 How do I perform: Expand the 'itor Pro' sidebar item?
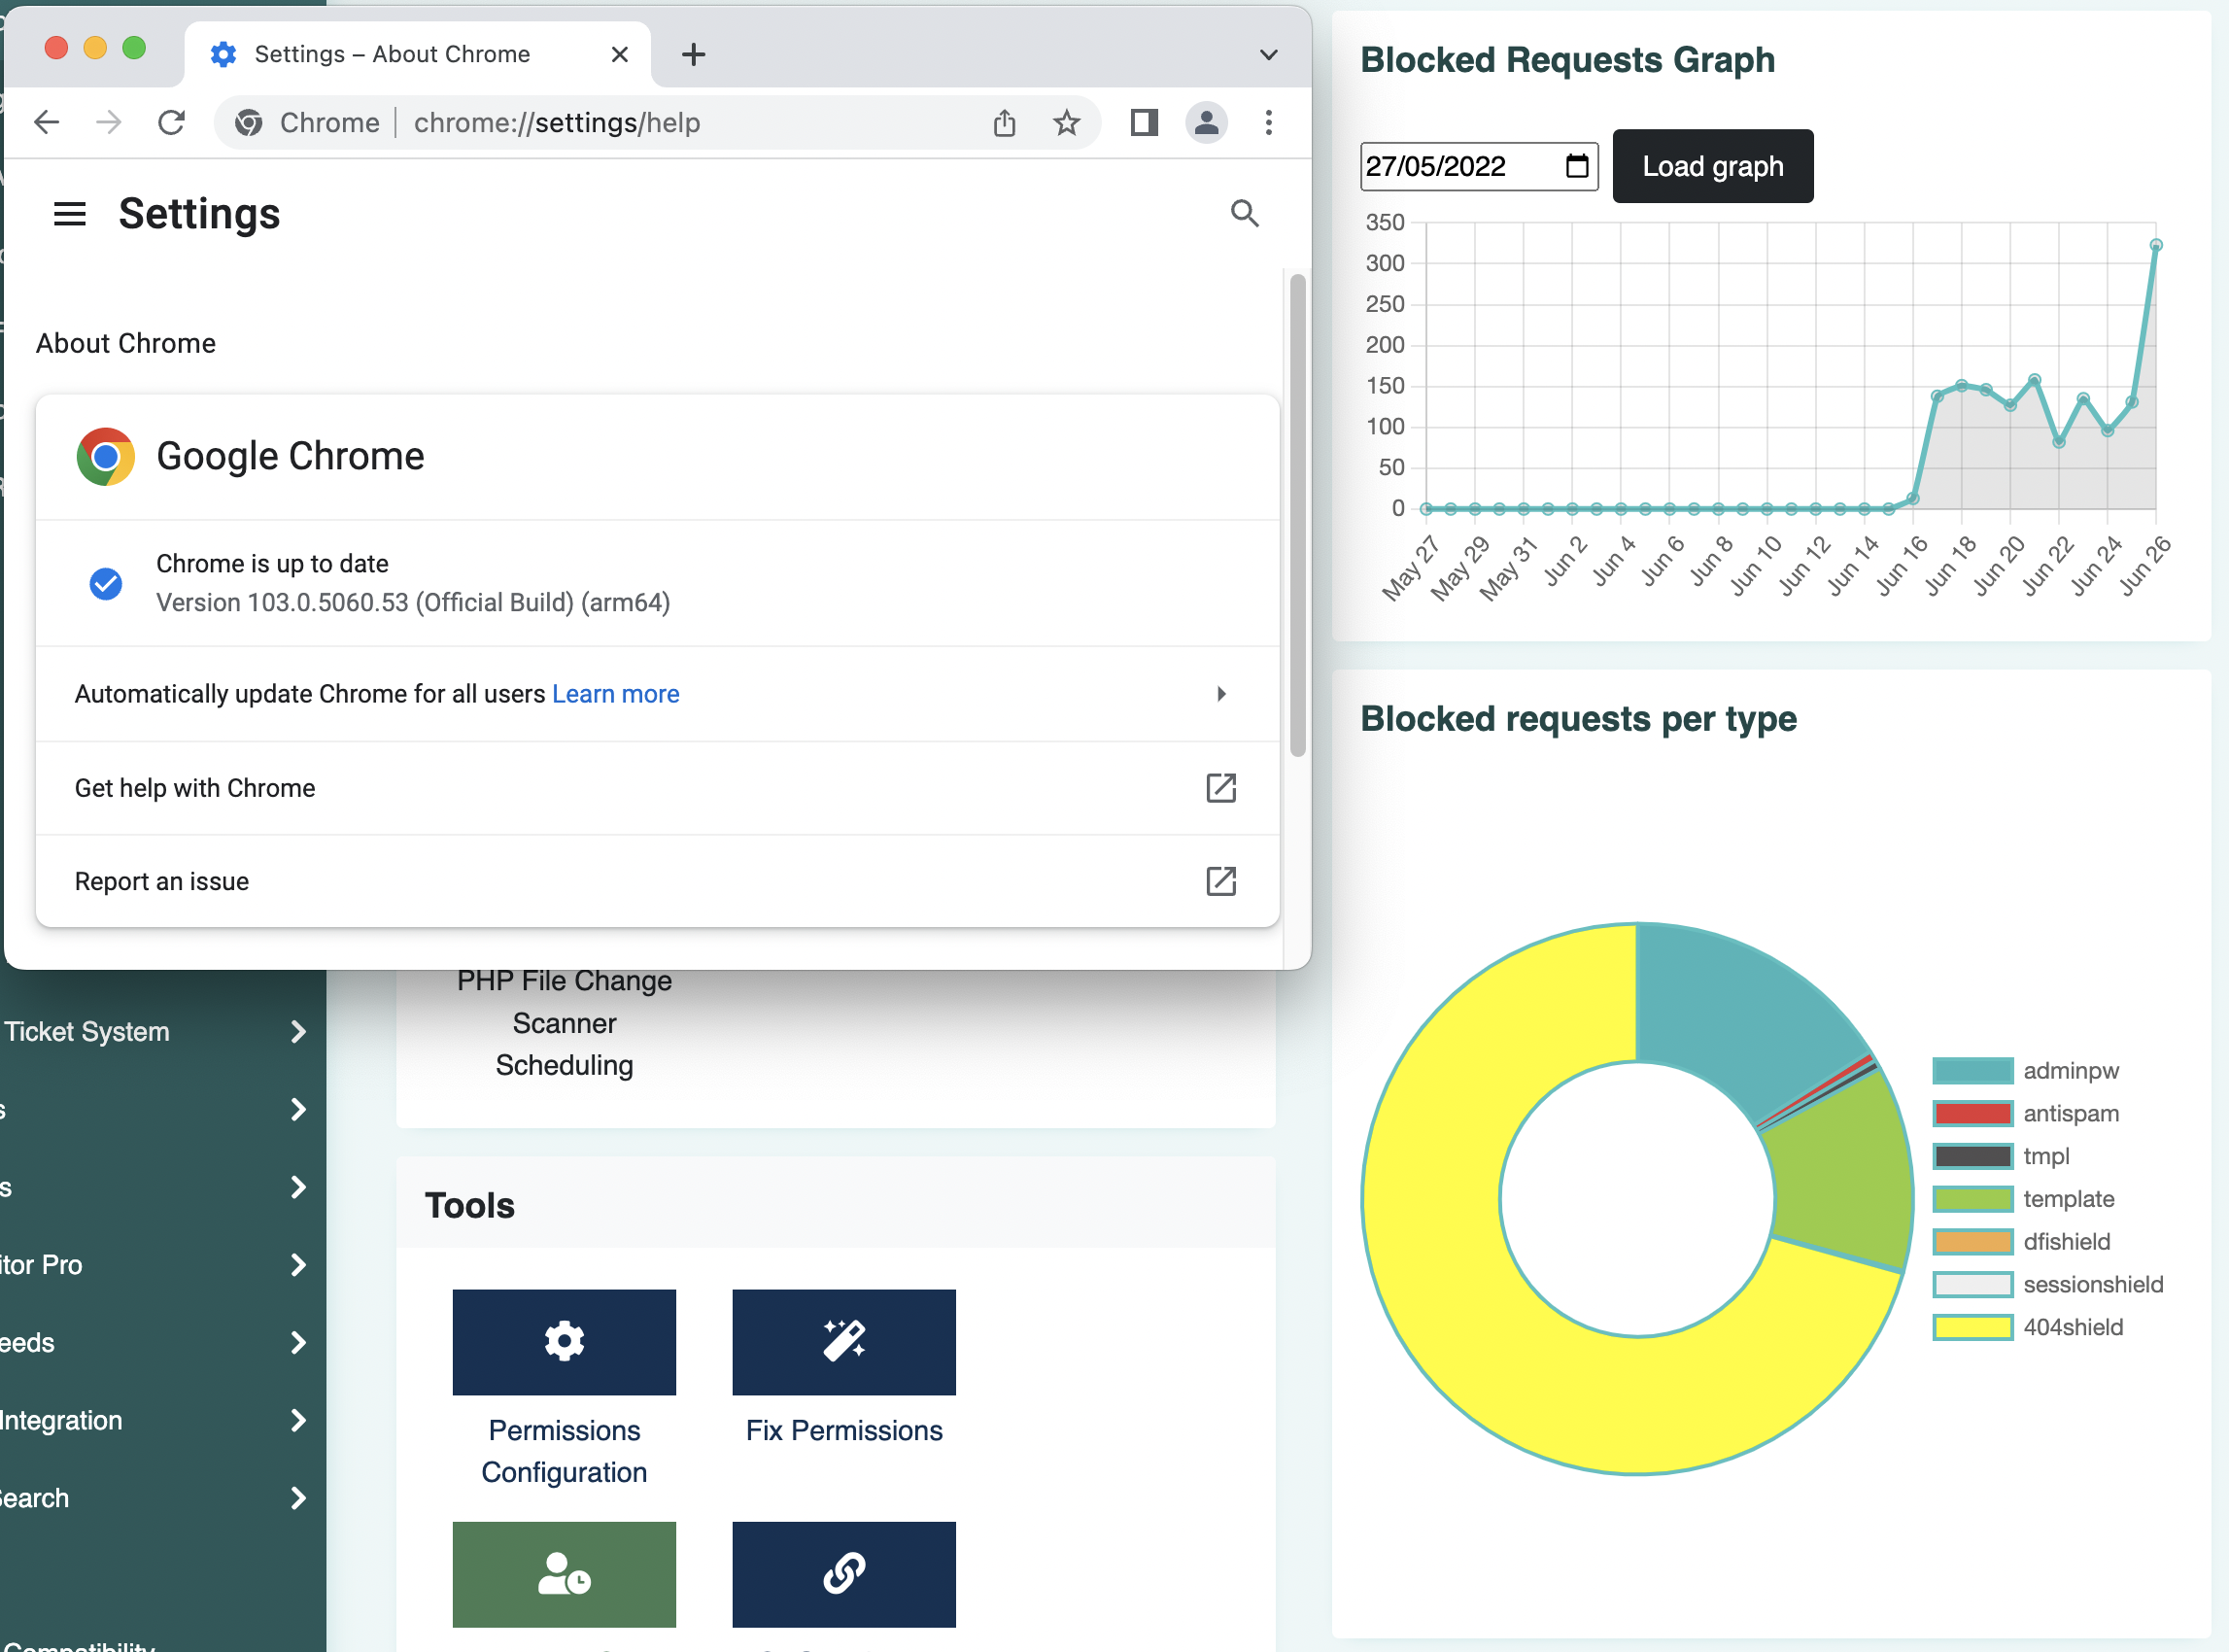pos(297,1264)
